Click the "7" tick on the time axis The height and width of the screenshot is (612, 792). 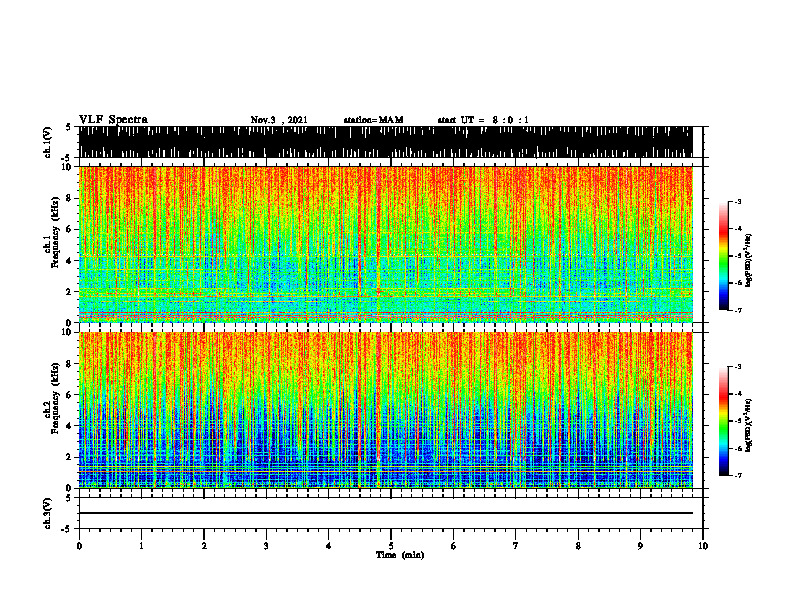[516, 546]
